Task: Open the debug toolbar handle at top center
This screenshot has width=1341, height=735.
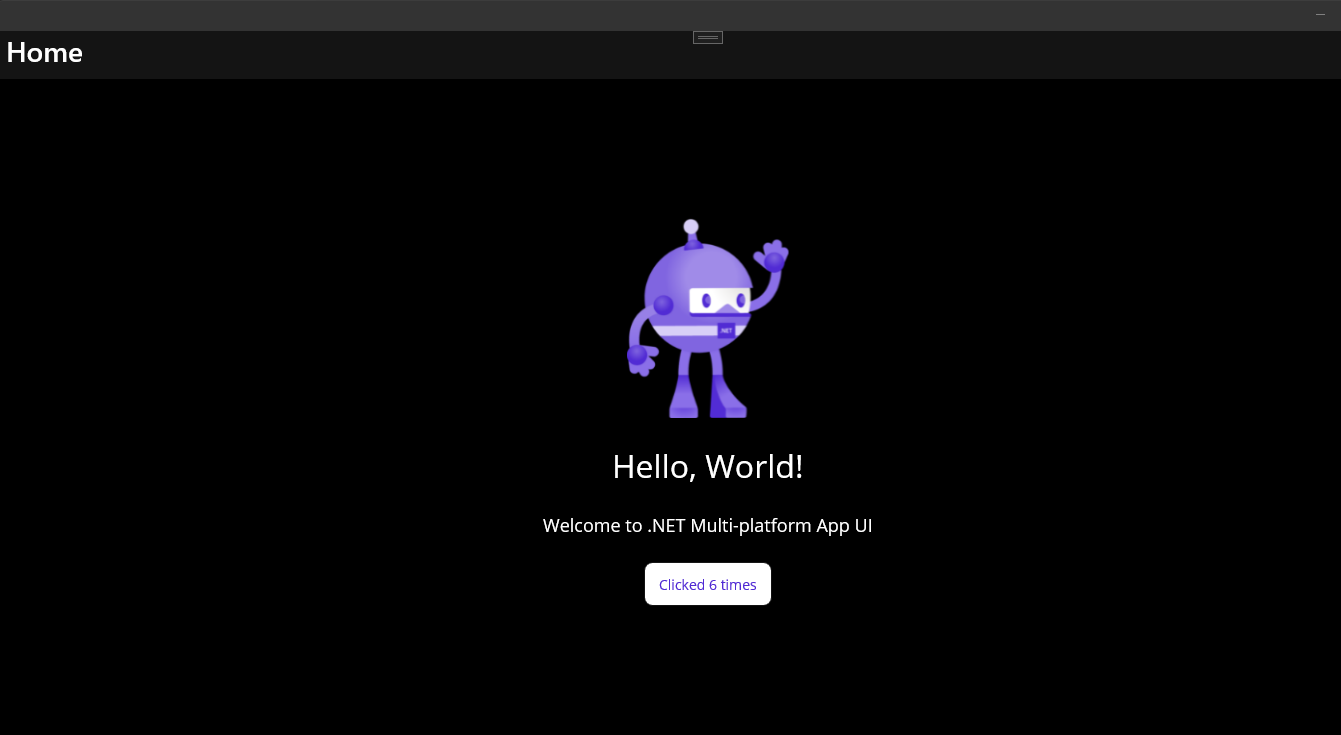Action: [x=708, y=37]
